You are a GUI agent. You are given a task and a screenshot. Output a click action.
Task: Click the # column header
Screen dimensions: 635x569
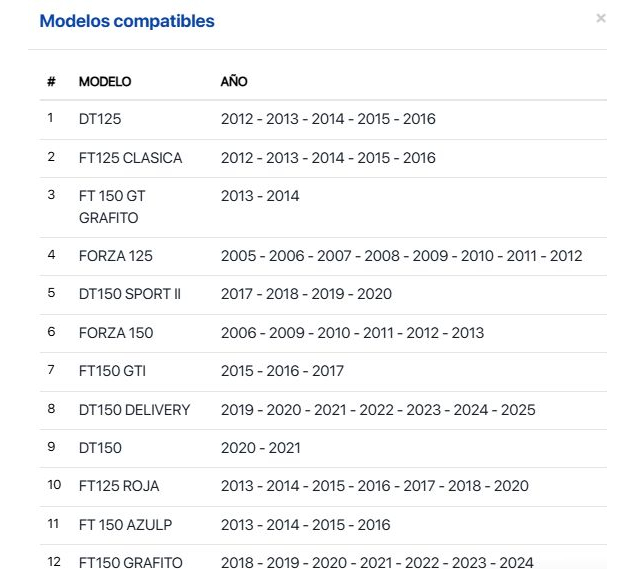(x=51, y=81)
